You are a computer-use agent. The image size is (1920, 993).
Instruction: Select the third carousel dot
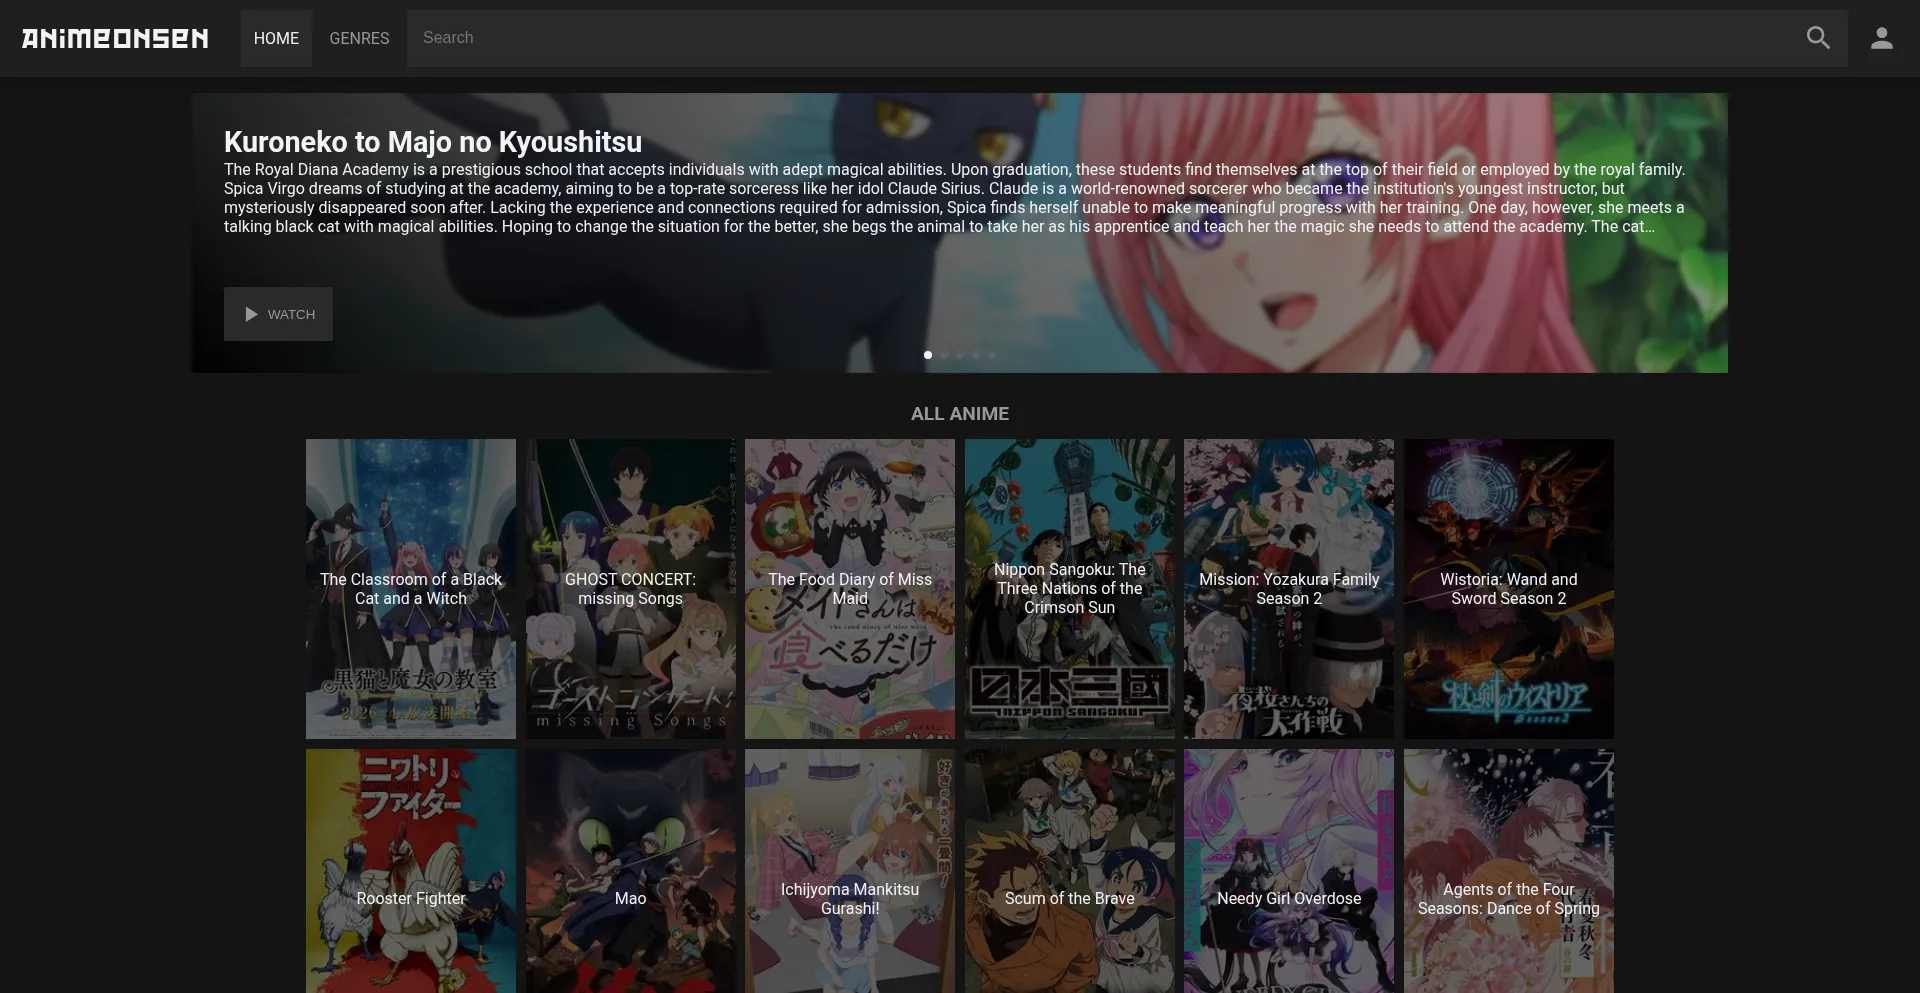tap(960, 355)
